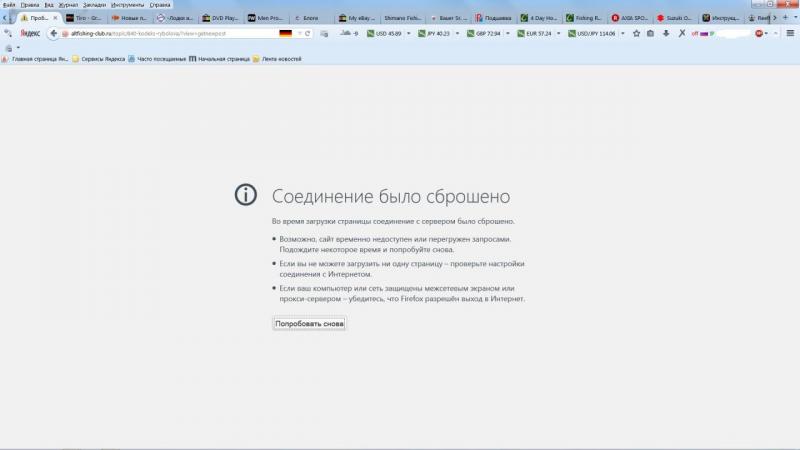Viewport: 800px width, 450px height.
Task: Open the Закладки menu
Action: [x=94, y=5]
